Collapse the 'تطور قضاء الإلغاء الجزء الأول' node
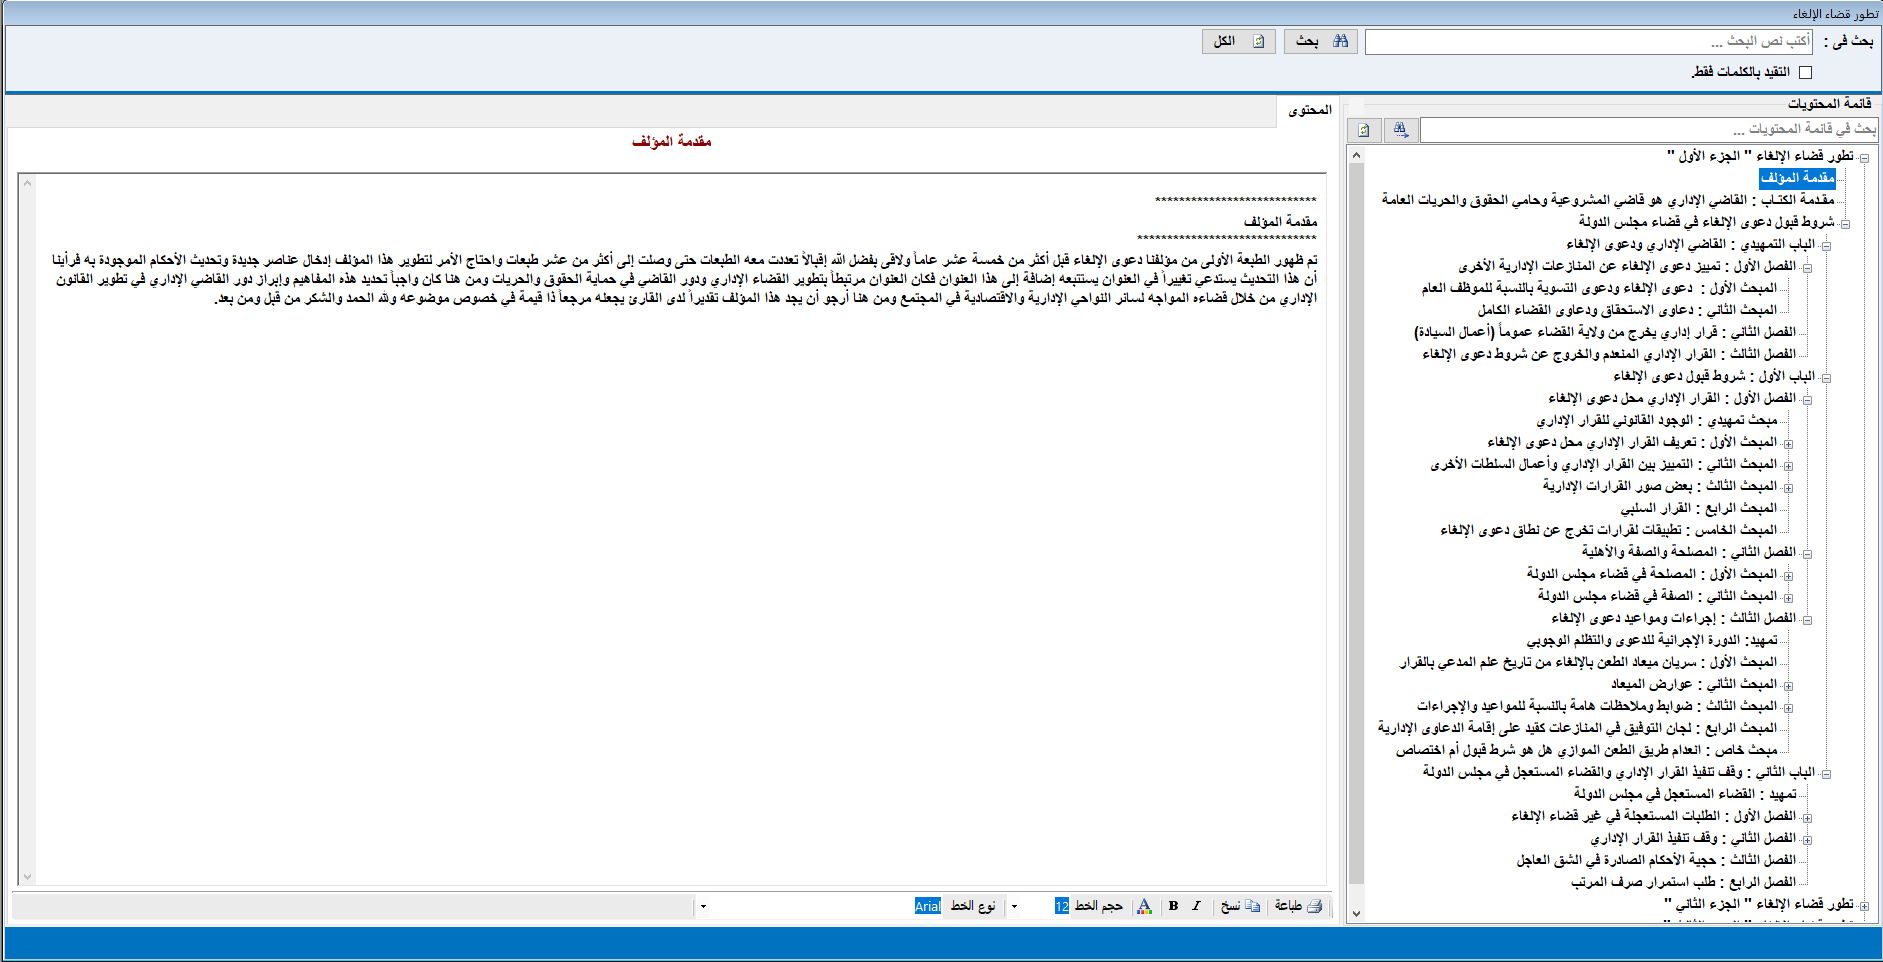This screenshot has width=1883, height=962. [x=1864, y=158]
